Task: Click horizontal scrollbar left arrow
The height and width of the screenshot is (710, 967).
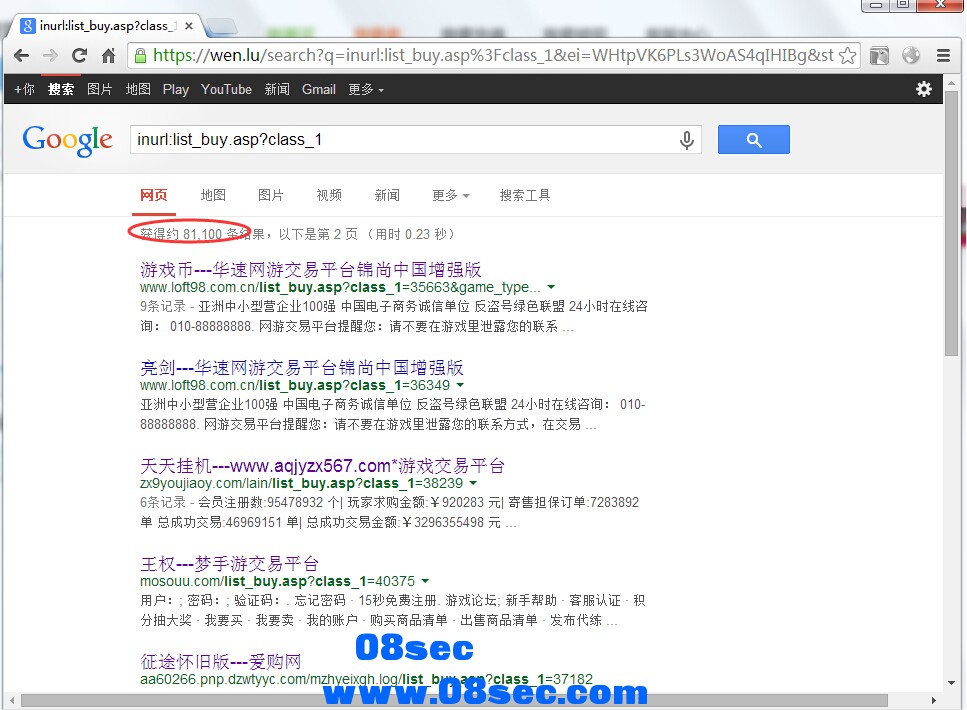Action: tap(12, 701)
